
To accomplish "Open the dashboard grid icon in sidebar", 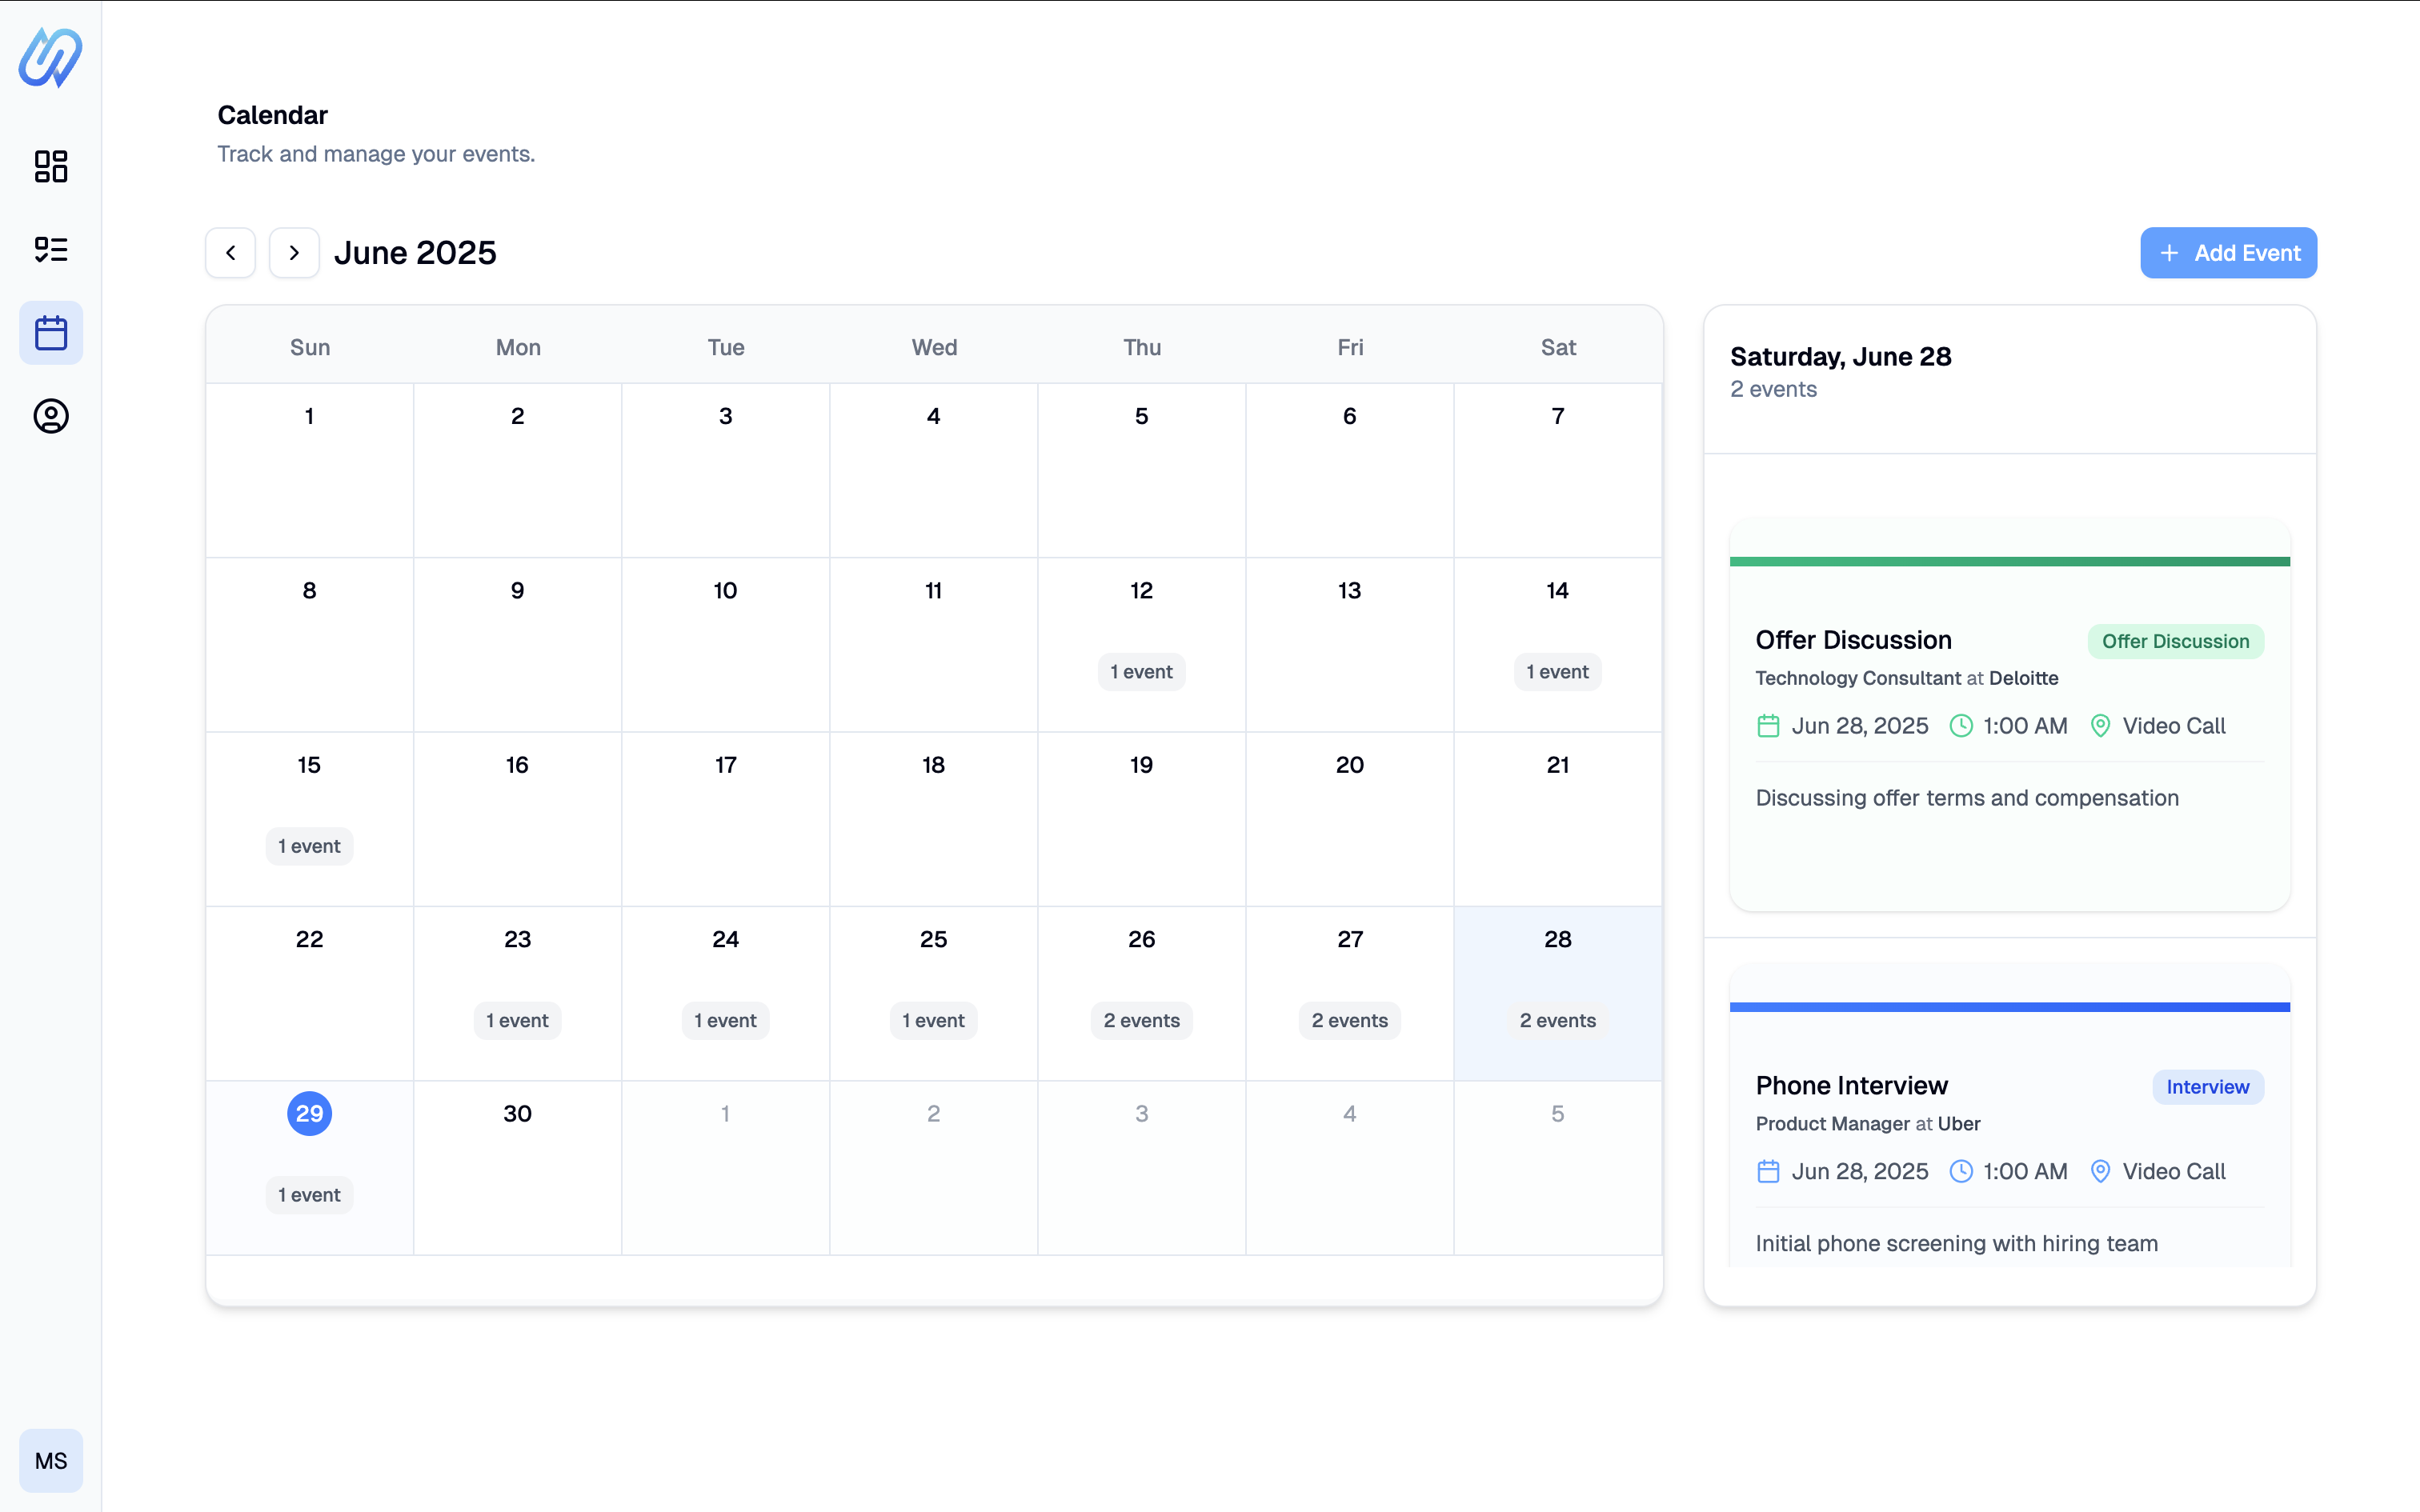I will [x=51, y=166].
